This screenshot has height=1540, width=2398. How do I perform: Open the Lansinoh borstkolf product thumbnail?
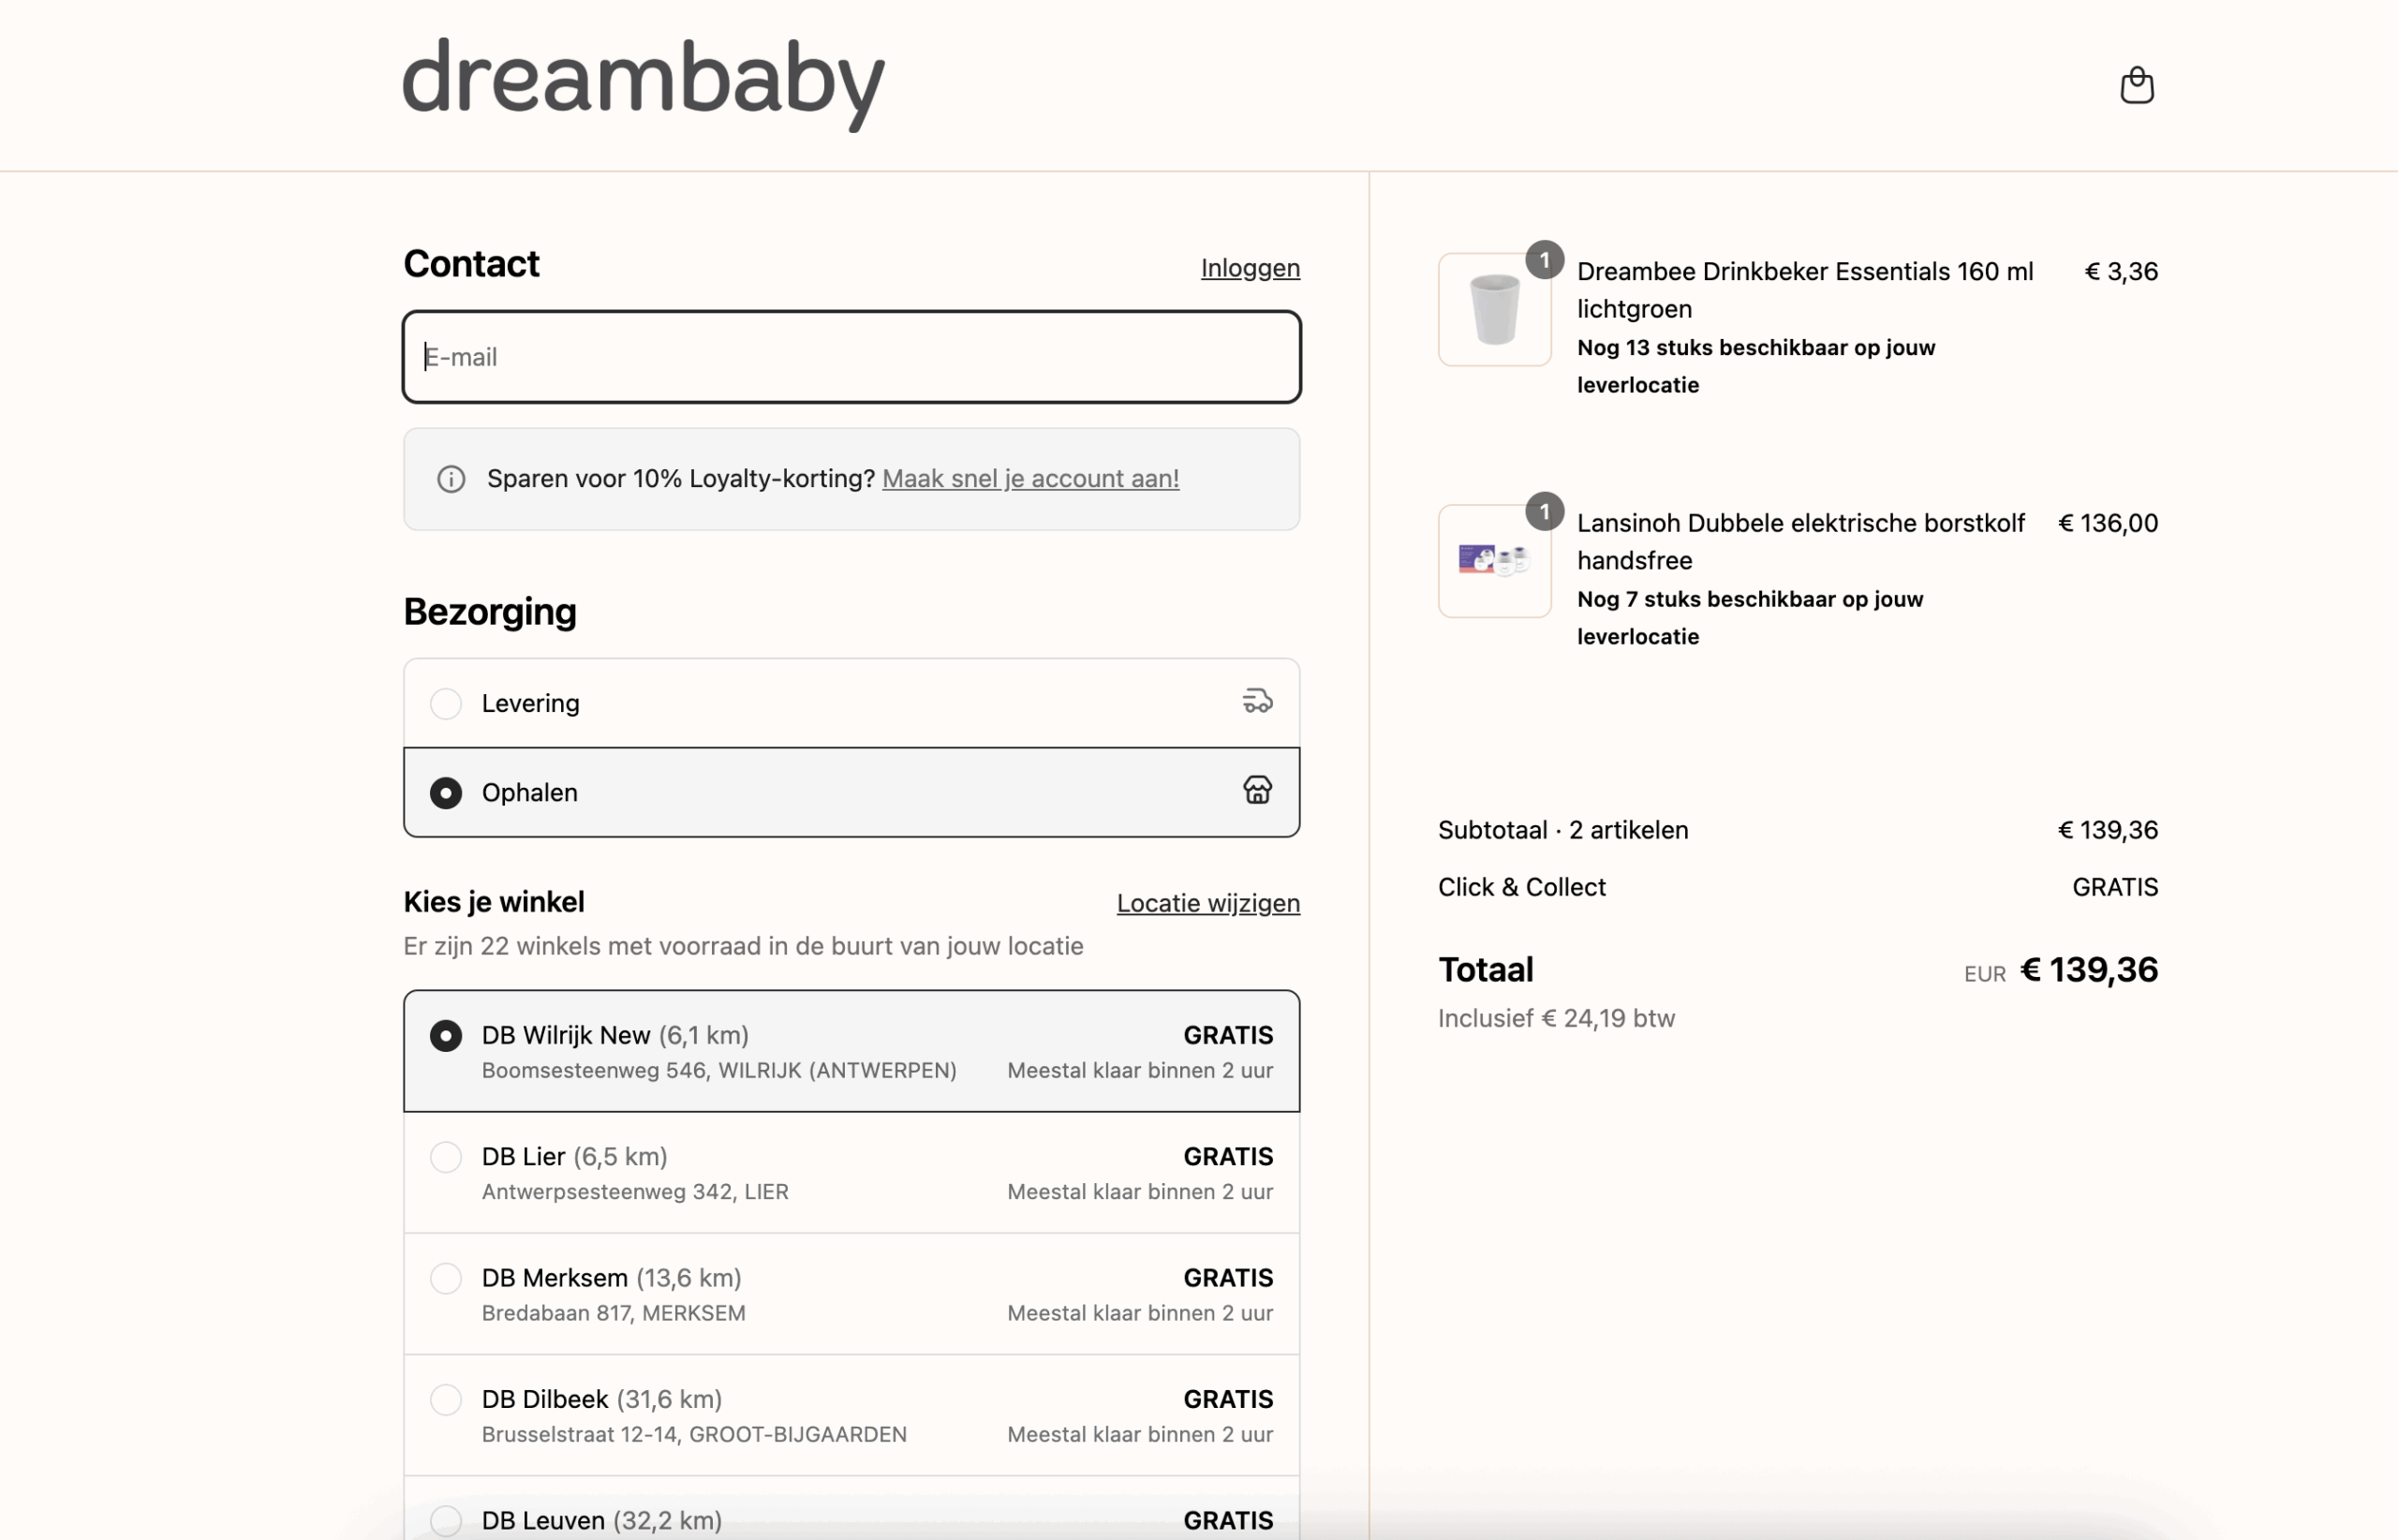pyautogui.click(x=1494, y=561)
